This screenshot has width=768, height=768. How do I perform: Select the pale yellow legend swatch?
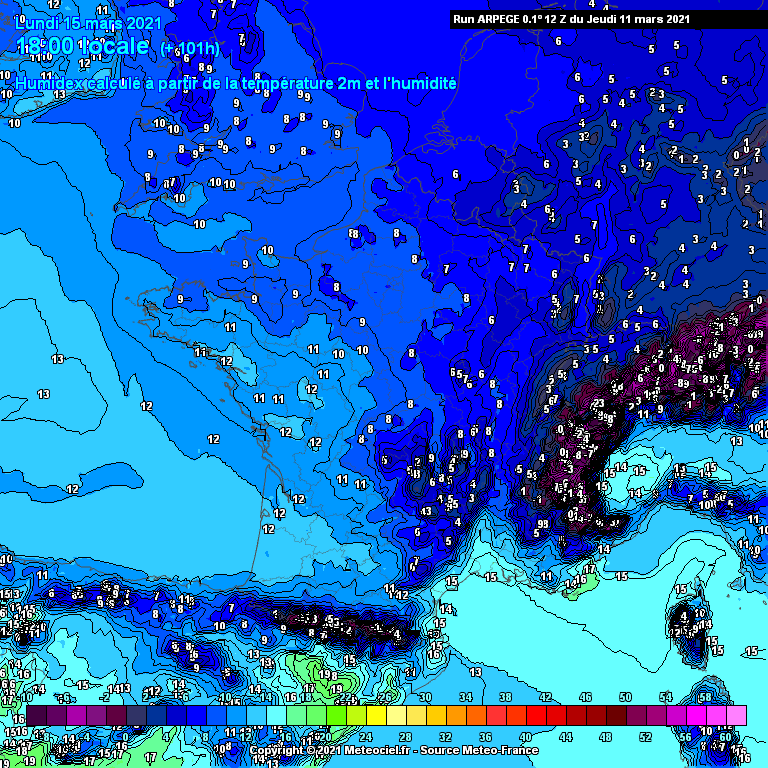pyautogui.click(x=395, y=716)
